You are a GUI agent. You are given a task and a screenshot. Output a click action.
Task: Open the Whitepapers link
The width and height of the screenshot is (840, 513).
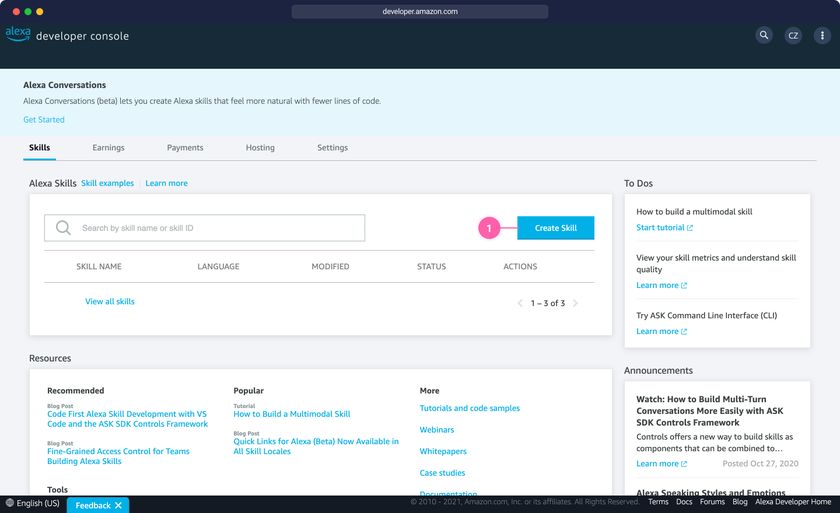(443, 451)
